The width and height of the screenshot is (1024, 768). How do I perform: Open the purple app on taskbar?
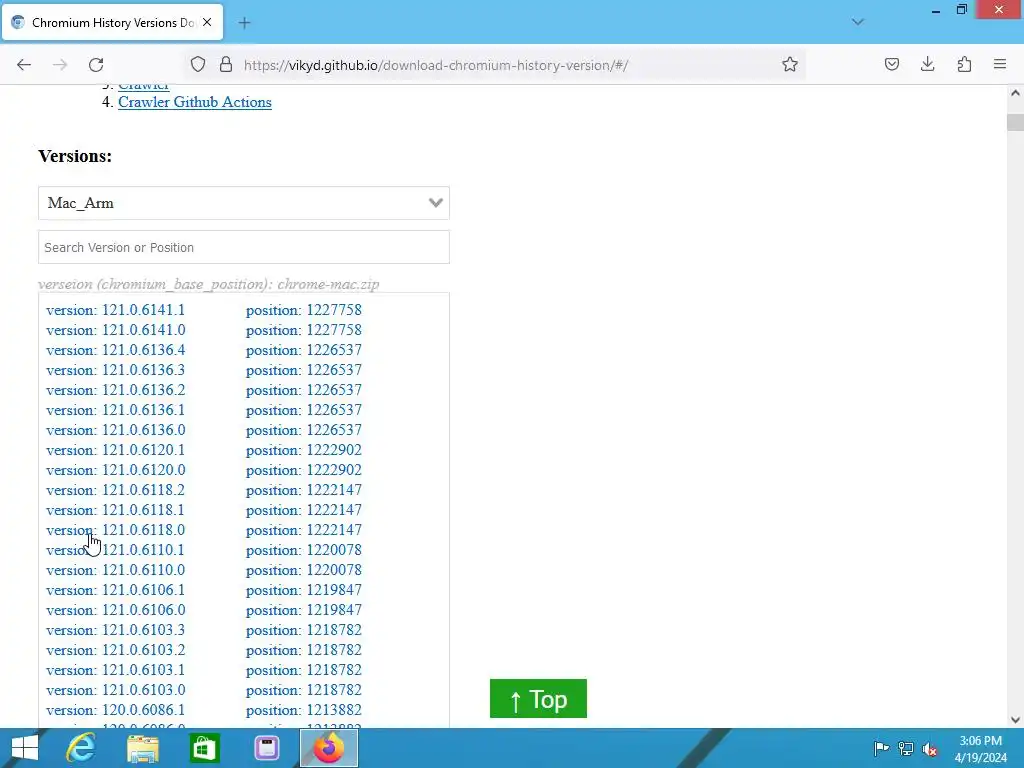(266, 748)
